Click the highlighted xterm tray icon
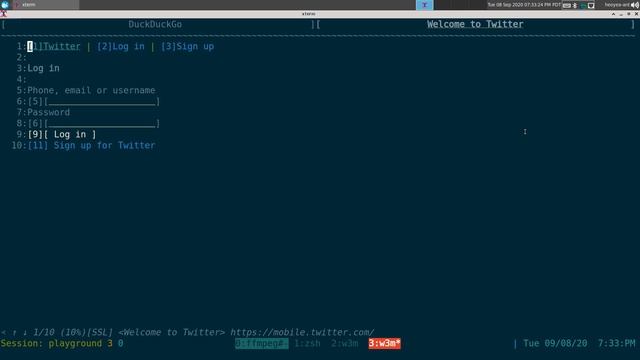 click(424, 5)
